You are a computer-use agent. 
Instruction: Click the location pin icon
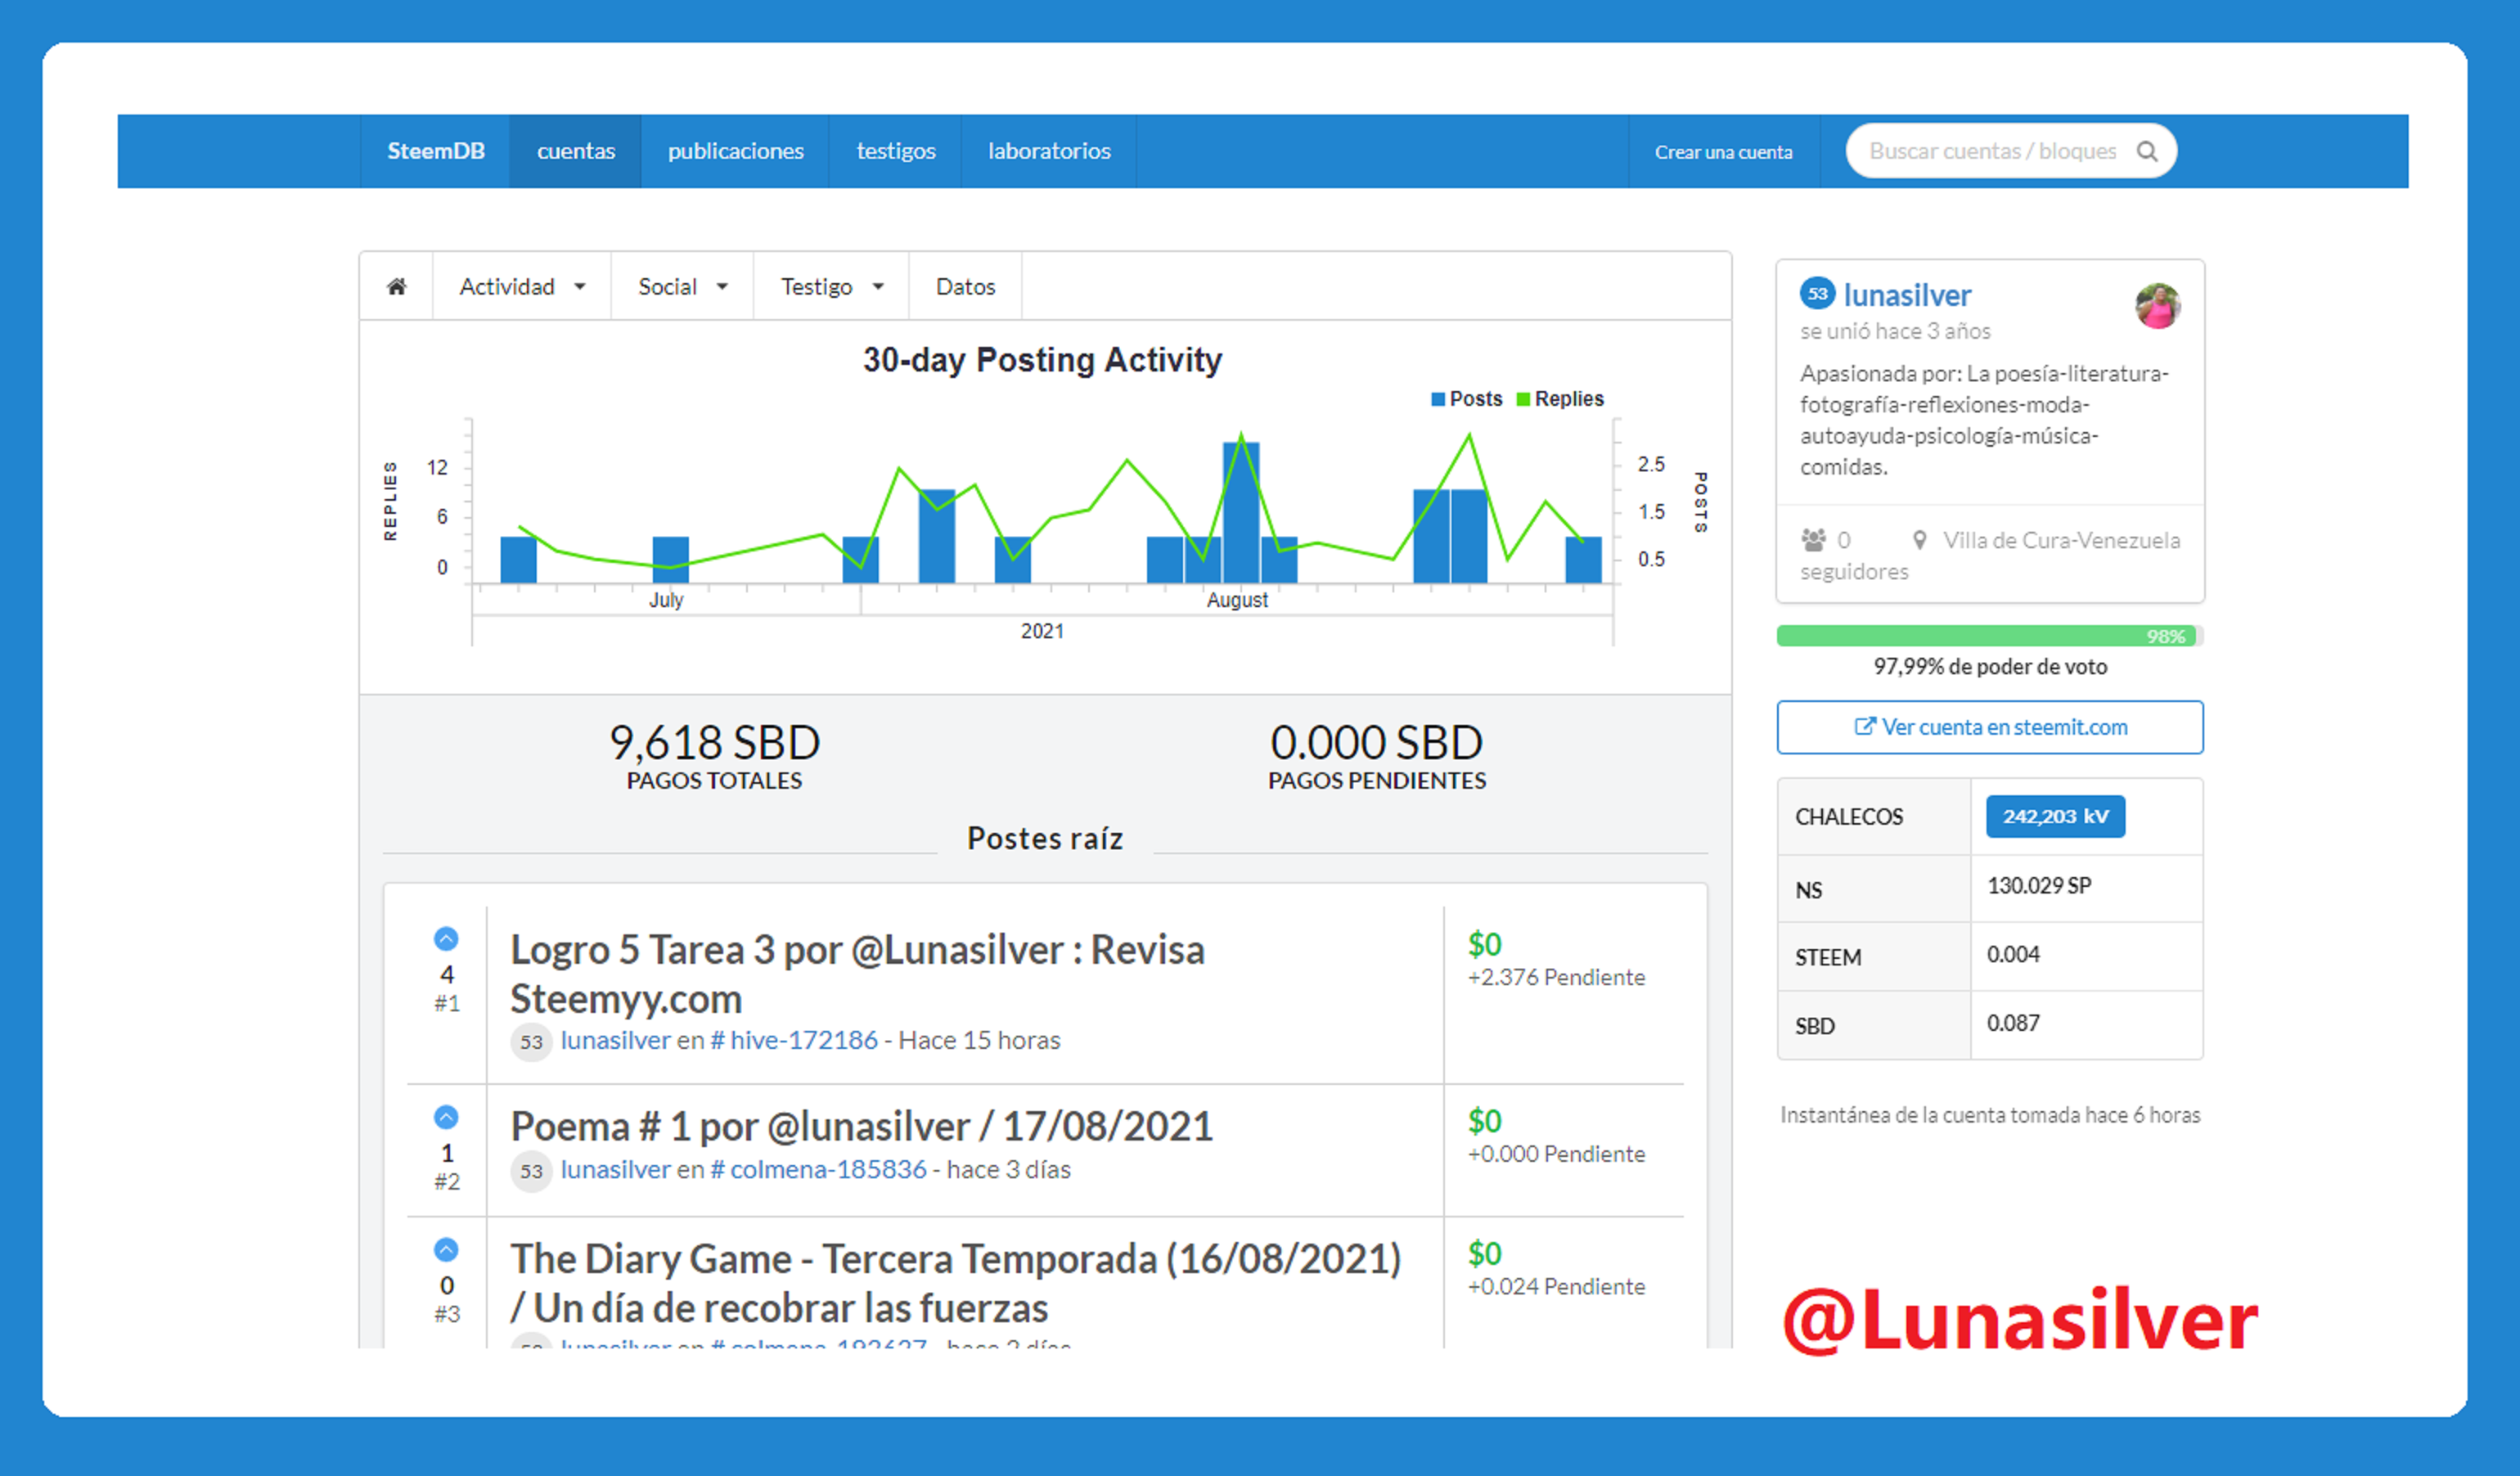click(1919, 540)
